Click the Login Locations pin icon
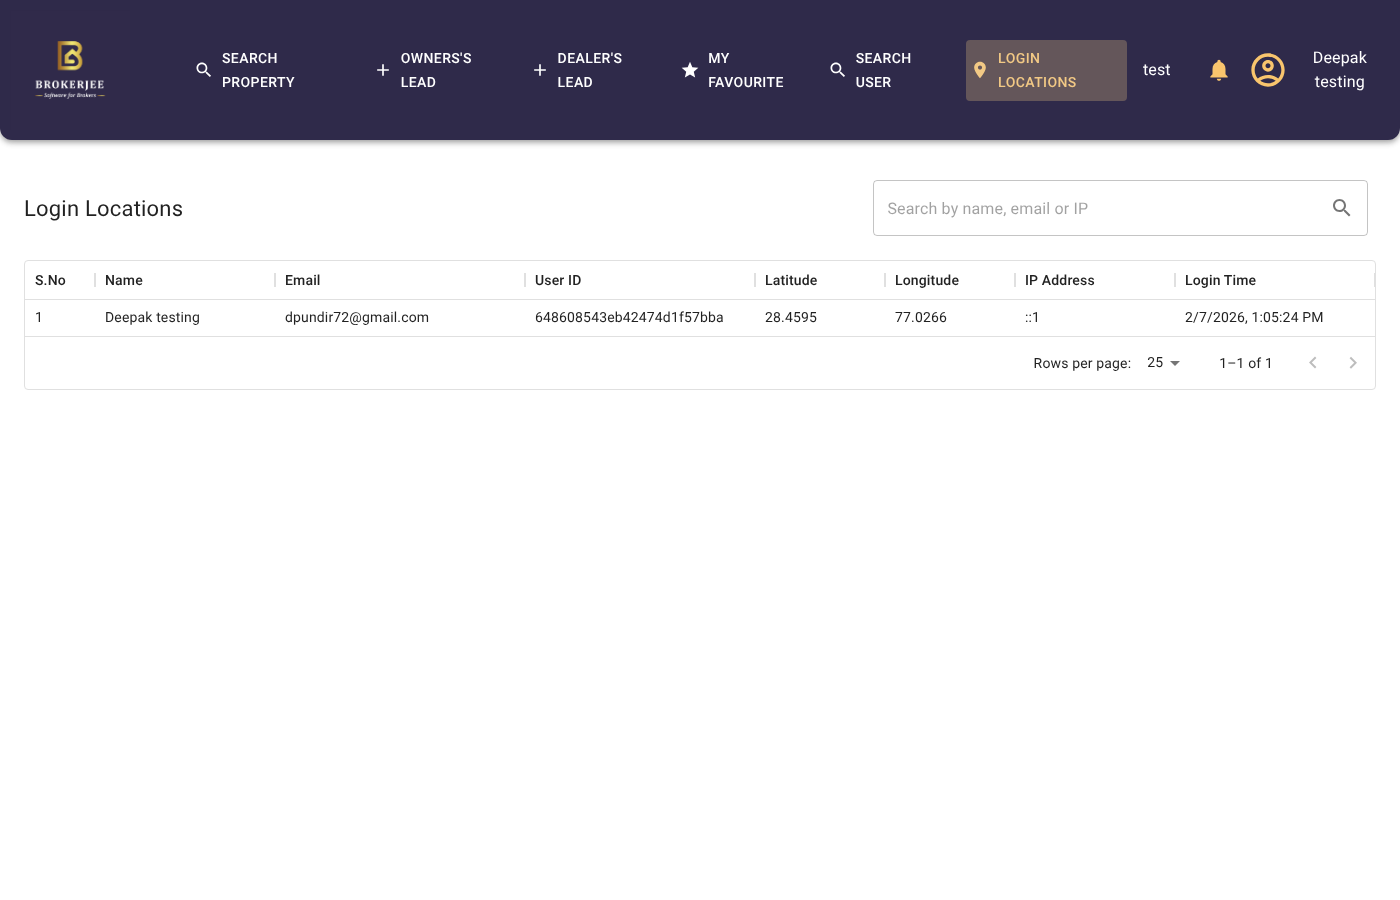The width and height of the screenshot is (1400, 900). point(980,70)
